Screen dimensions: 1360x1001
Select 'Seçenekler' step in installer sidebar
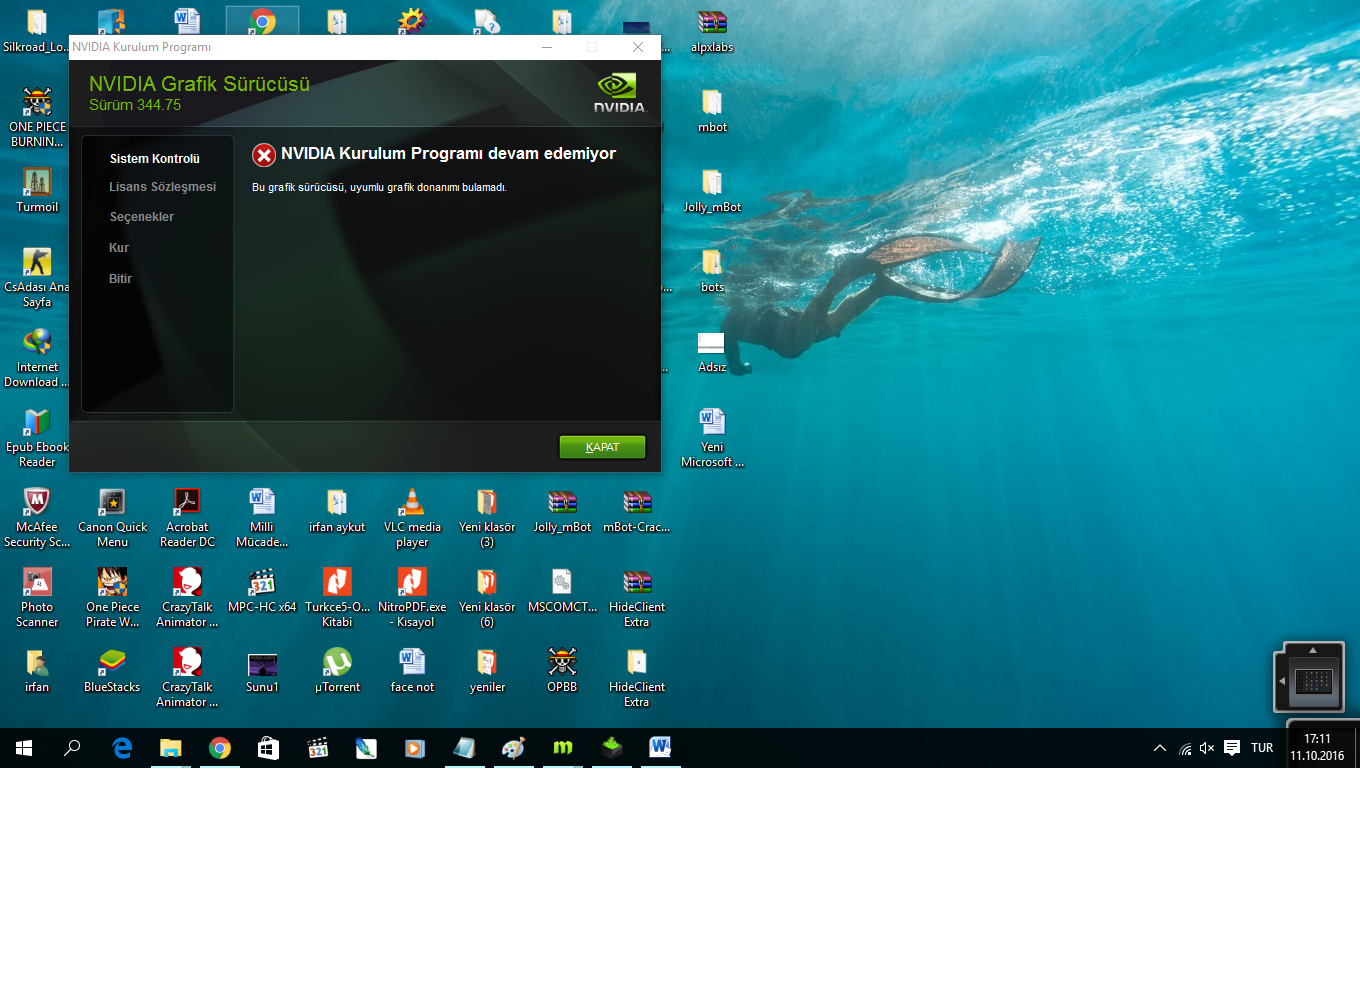pyautogui.click(x=142, y=217)
